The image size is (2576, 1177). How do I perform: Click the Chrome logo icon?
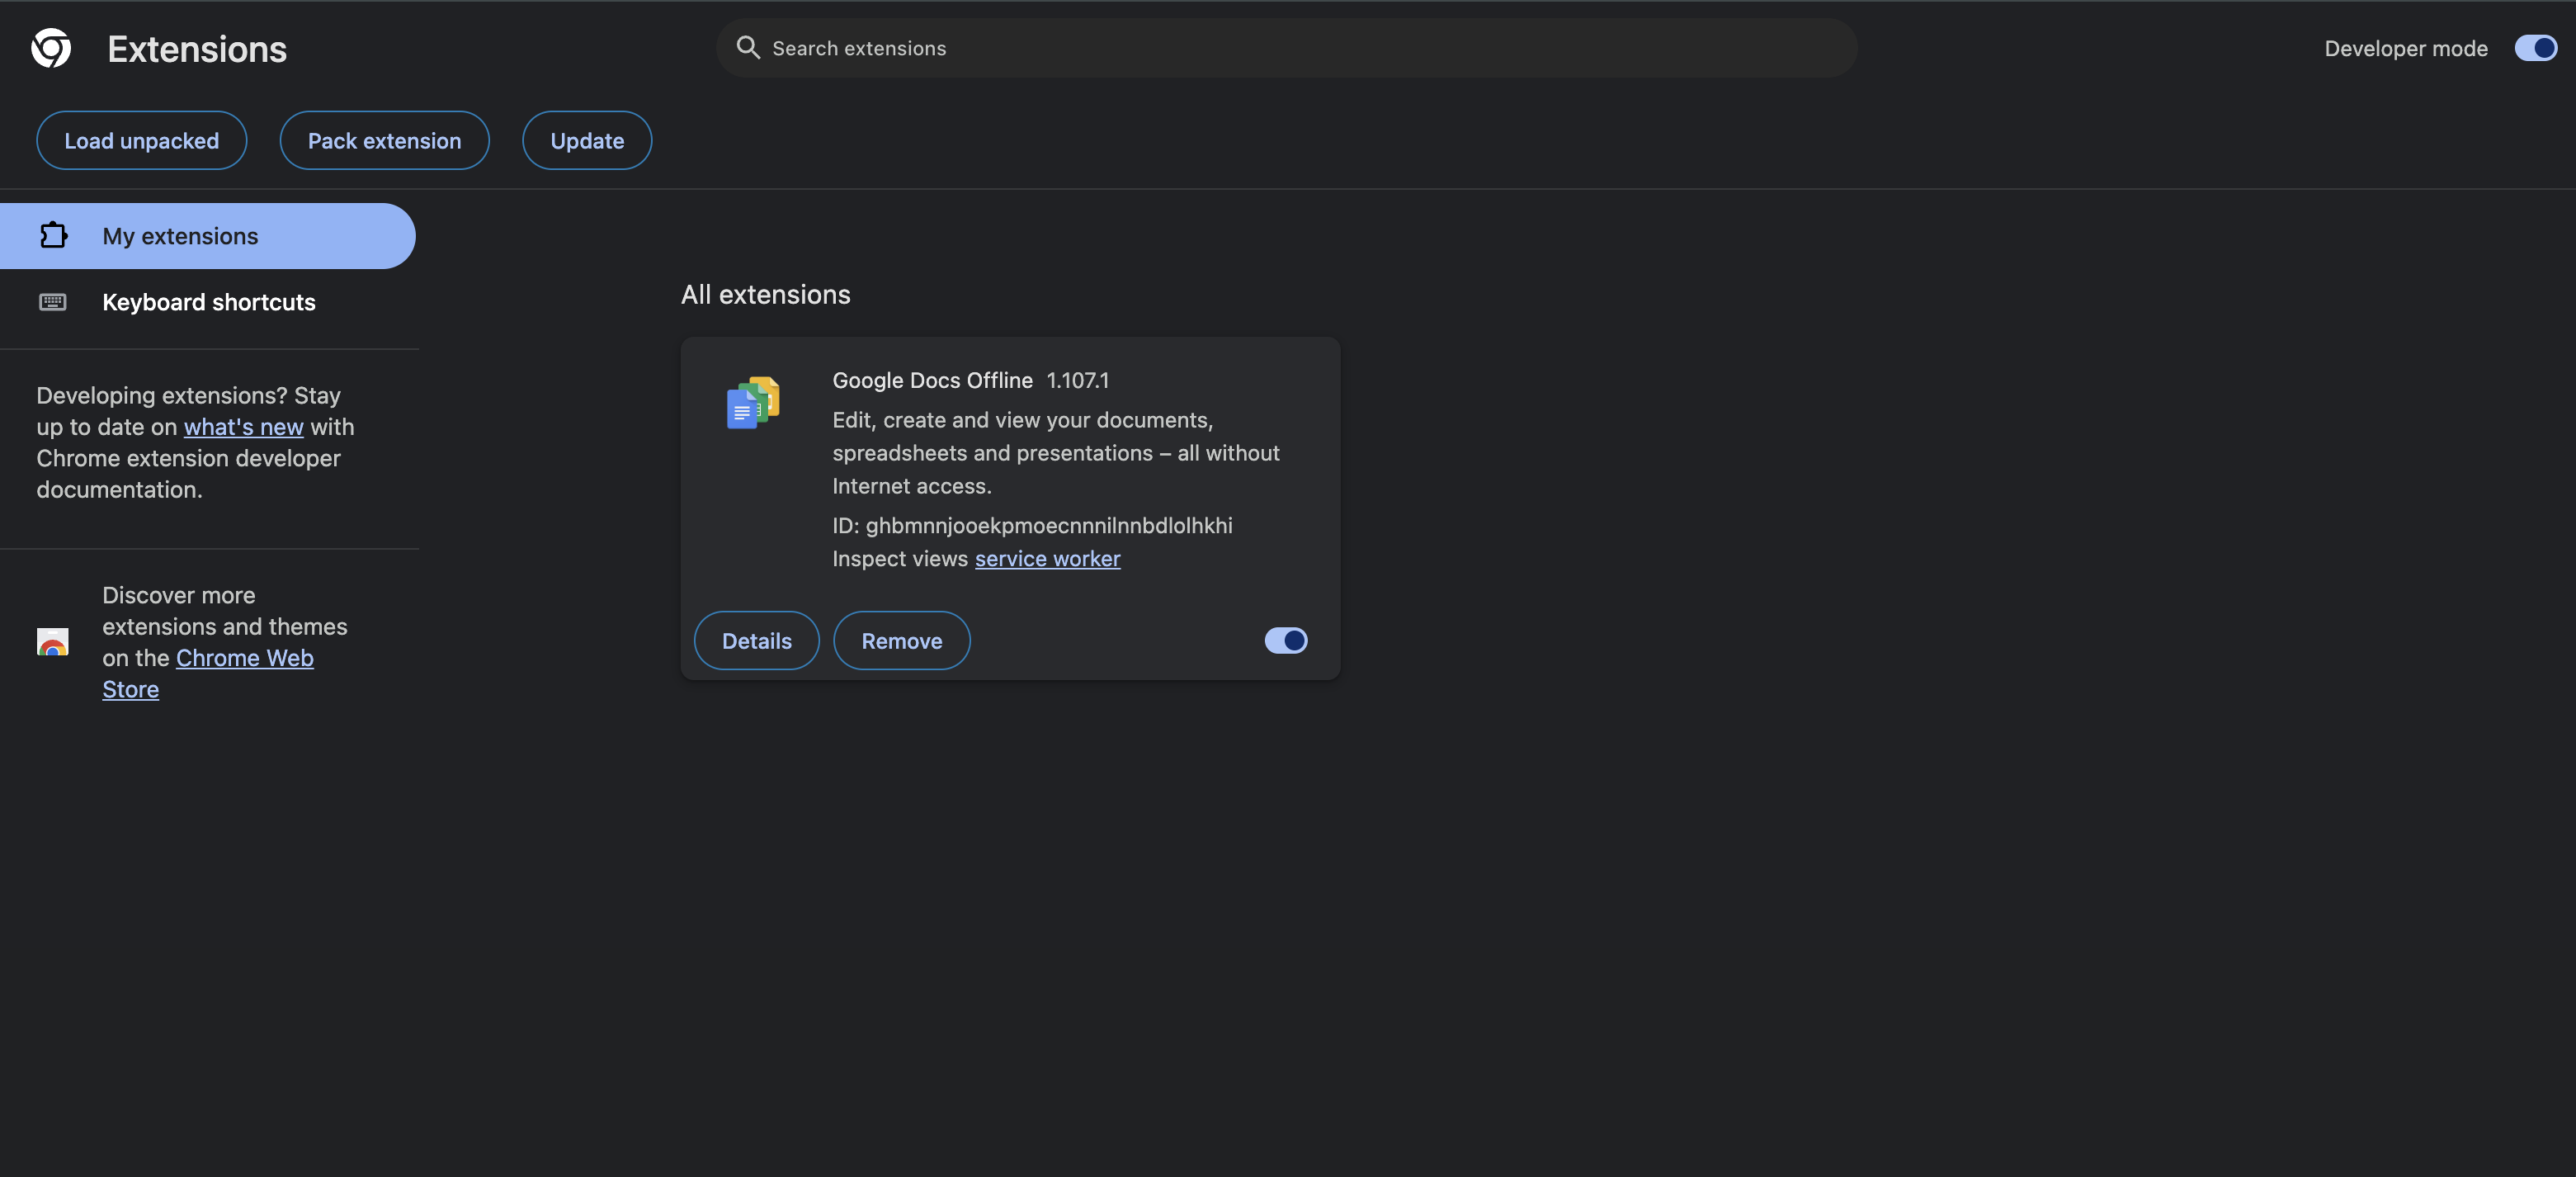(x=51, y=48)
